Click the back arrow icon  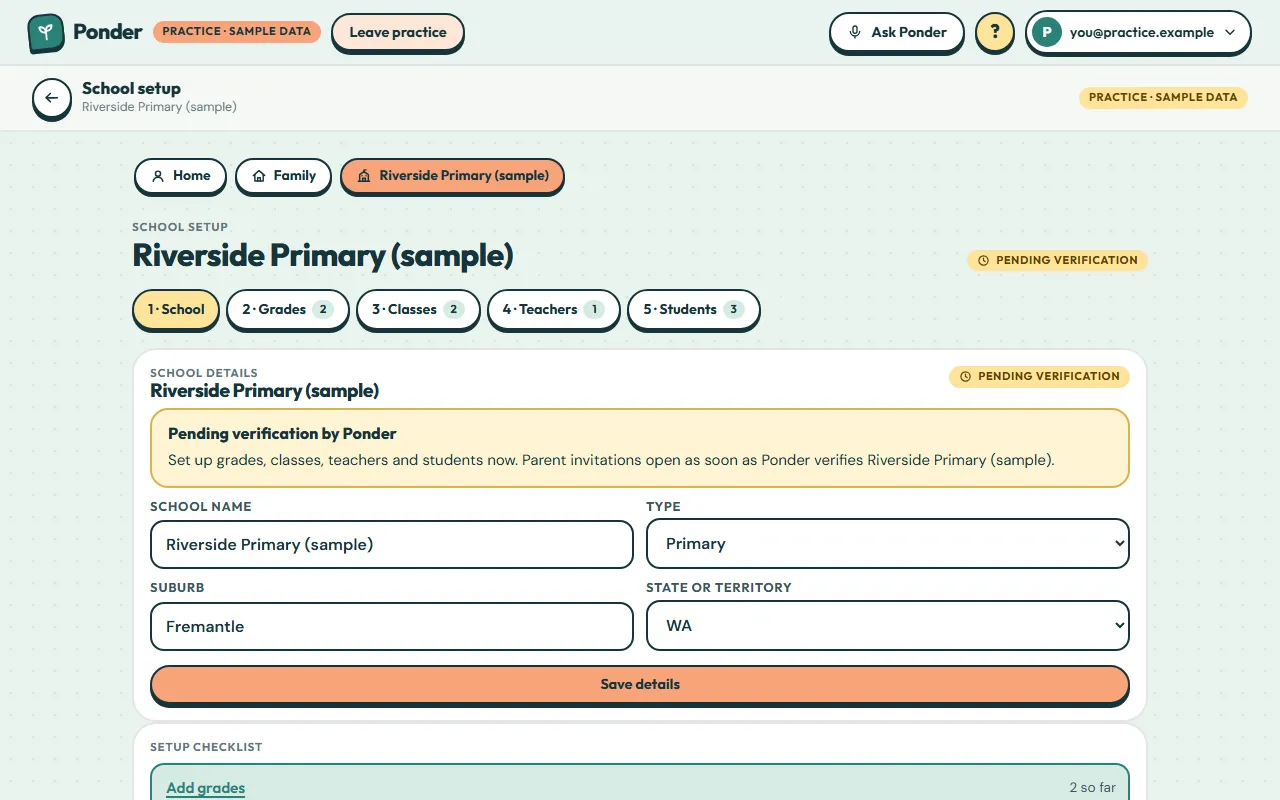(x=52, y=98)
